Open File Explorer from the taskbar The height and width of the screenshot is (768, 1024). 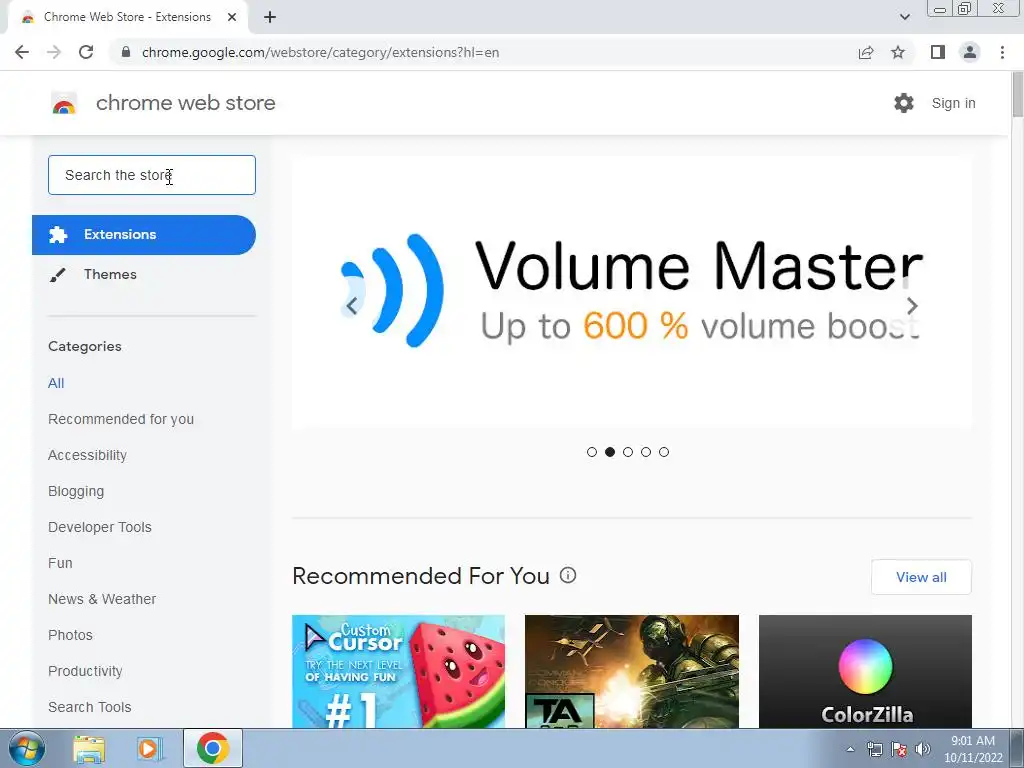coord(89,748)
